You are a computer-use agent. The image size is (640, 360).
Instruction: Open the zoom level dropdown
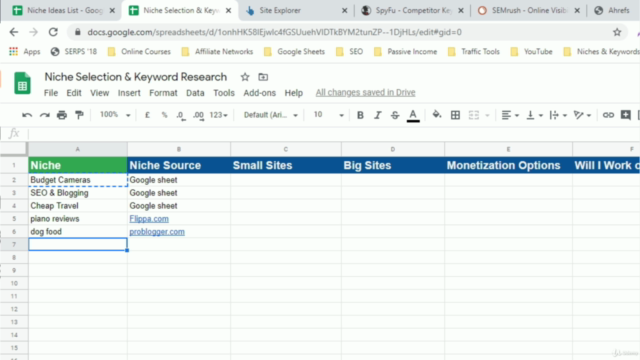point(115,115)
